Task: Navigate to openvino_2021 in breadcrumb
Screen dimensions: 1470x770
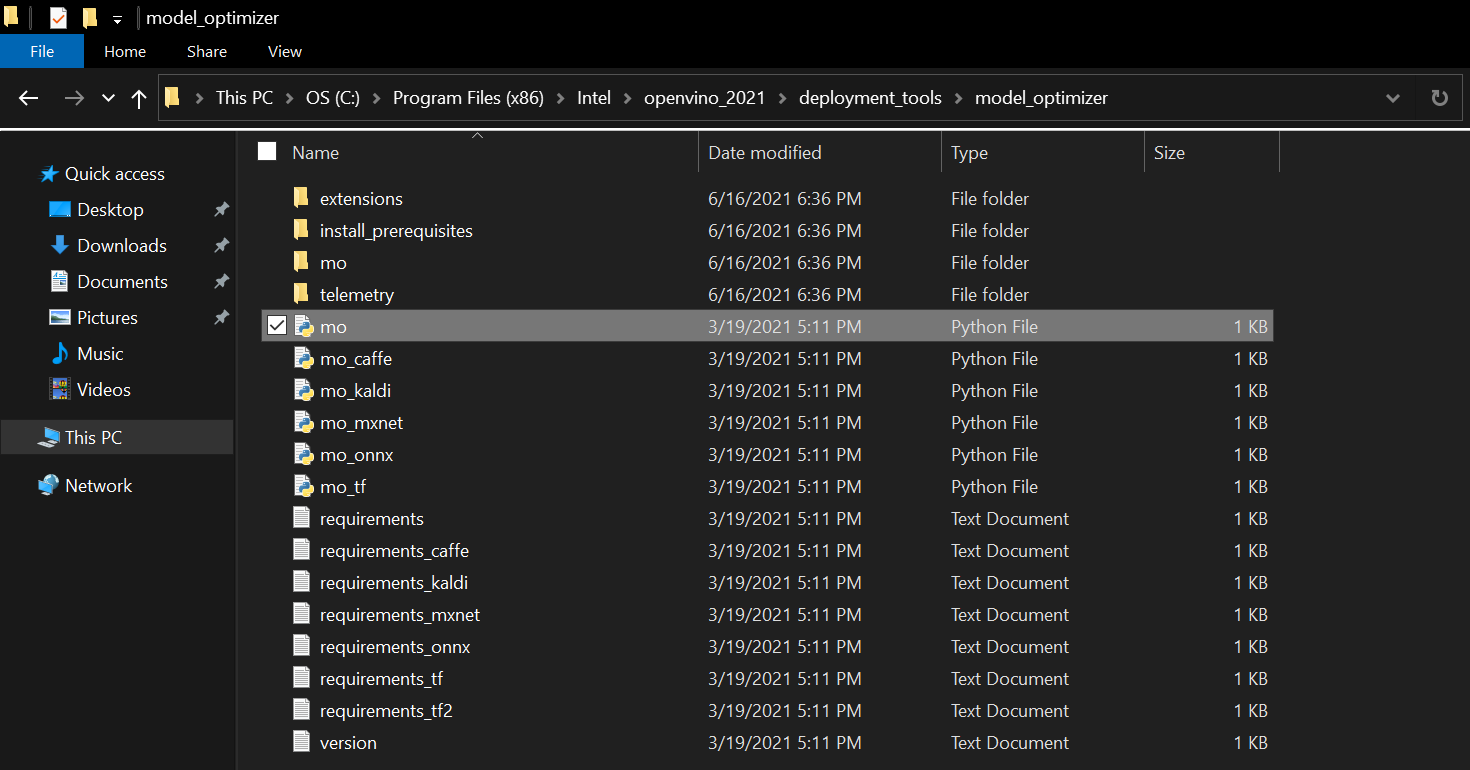Action: click(704, 98)
